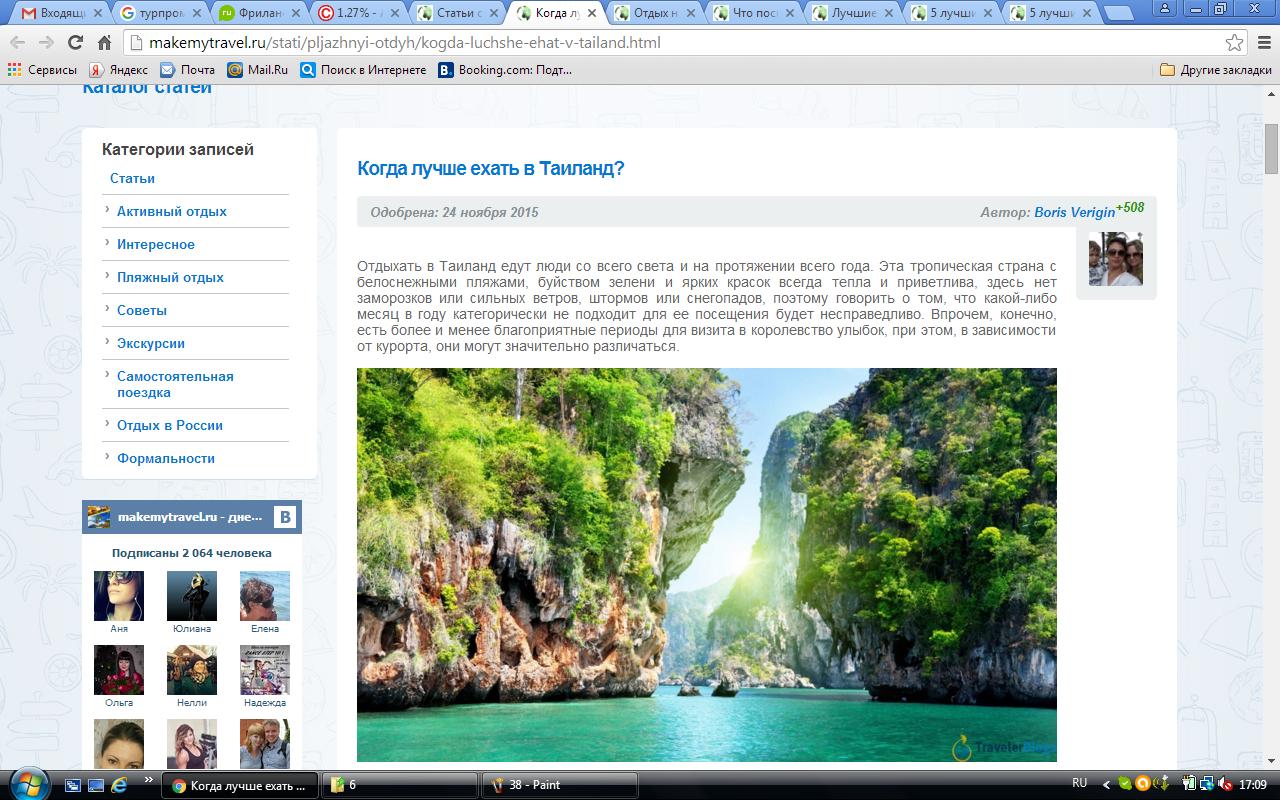
Task: Go to the browser home page icon
Action: point(104,43)
